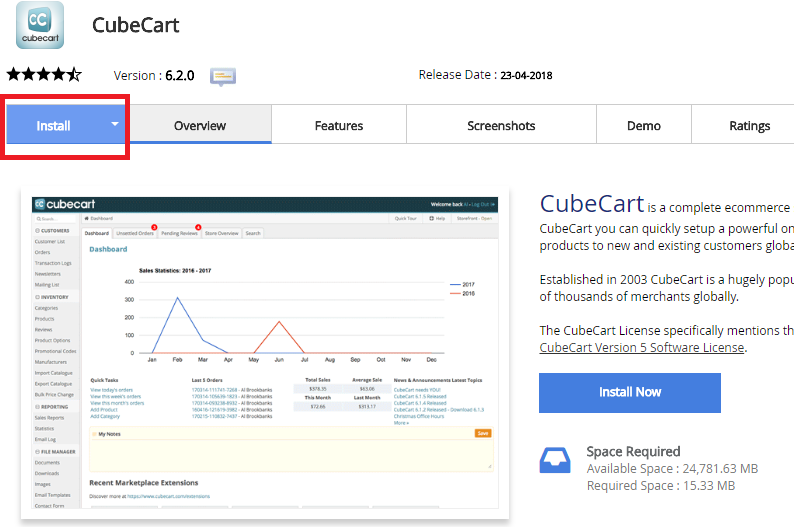Open the Screenshots tab
This screenshot has width=794, height=527.
coord(501,125)
